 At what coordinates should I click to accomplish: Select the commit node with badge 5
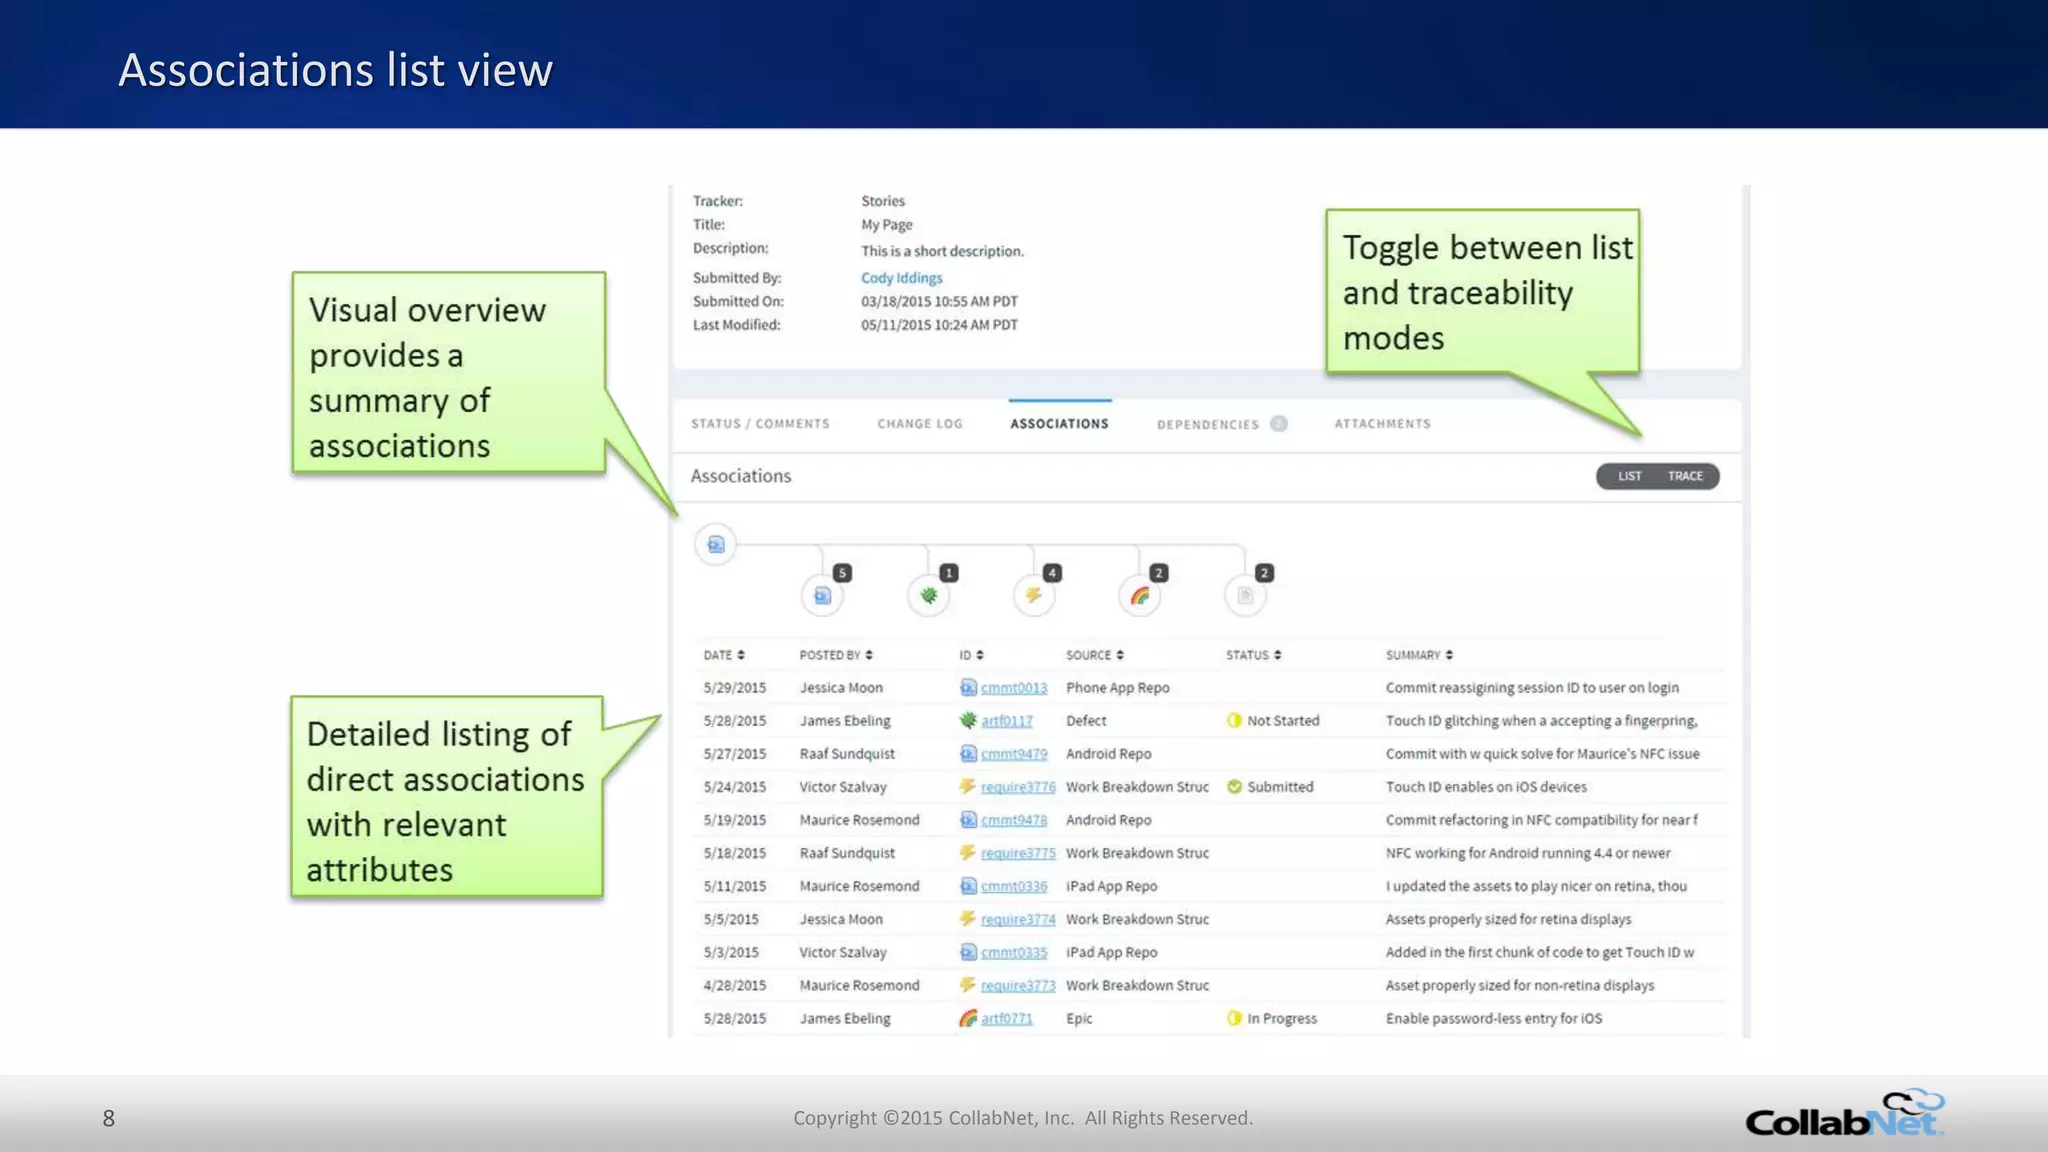[822, 596]
